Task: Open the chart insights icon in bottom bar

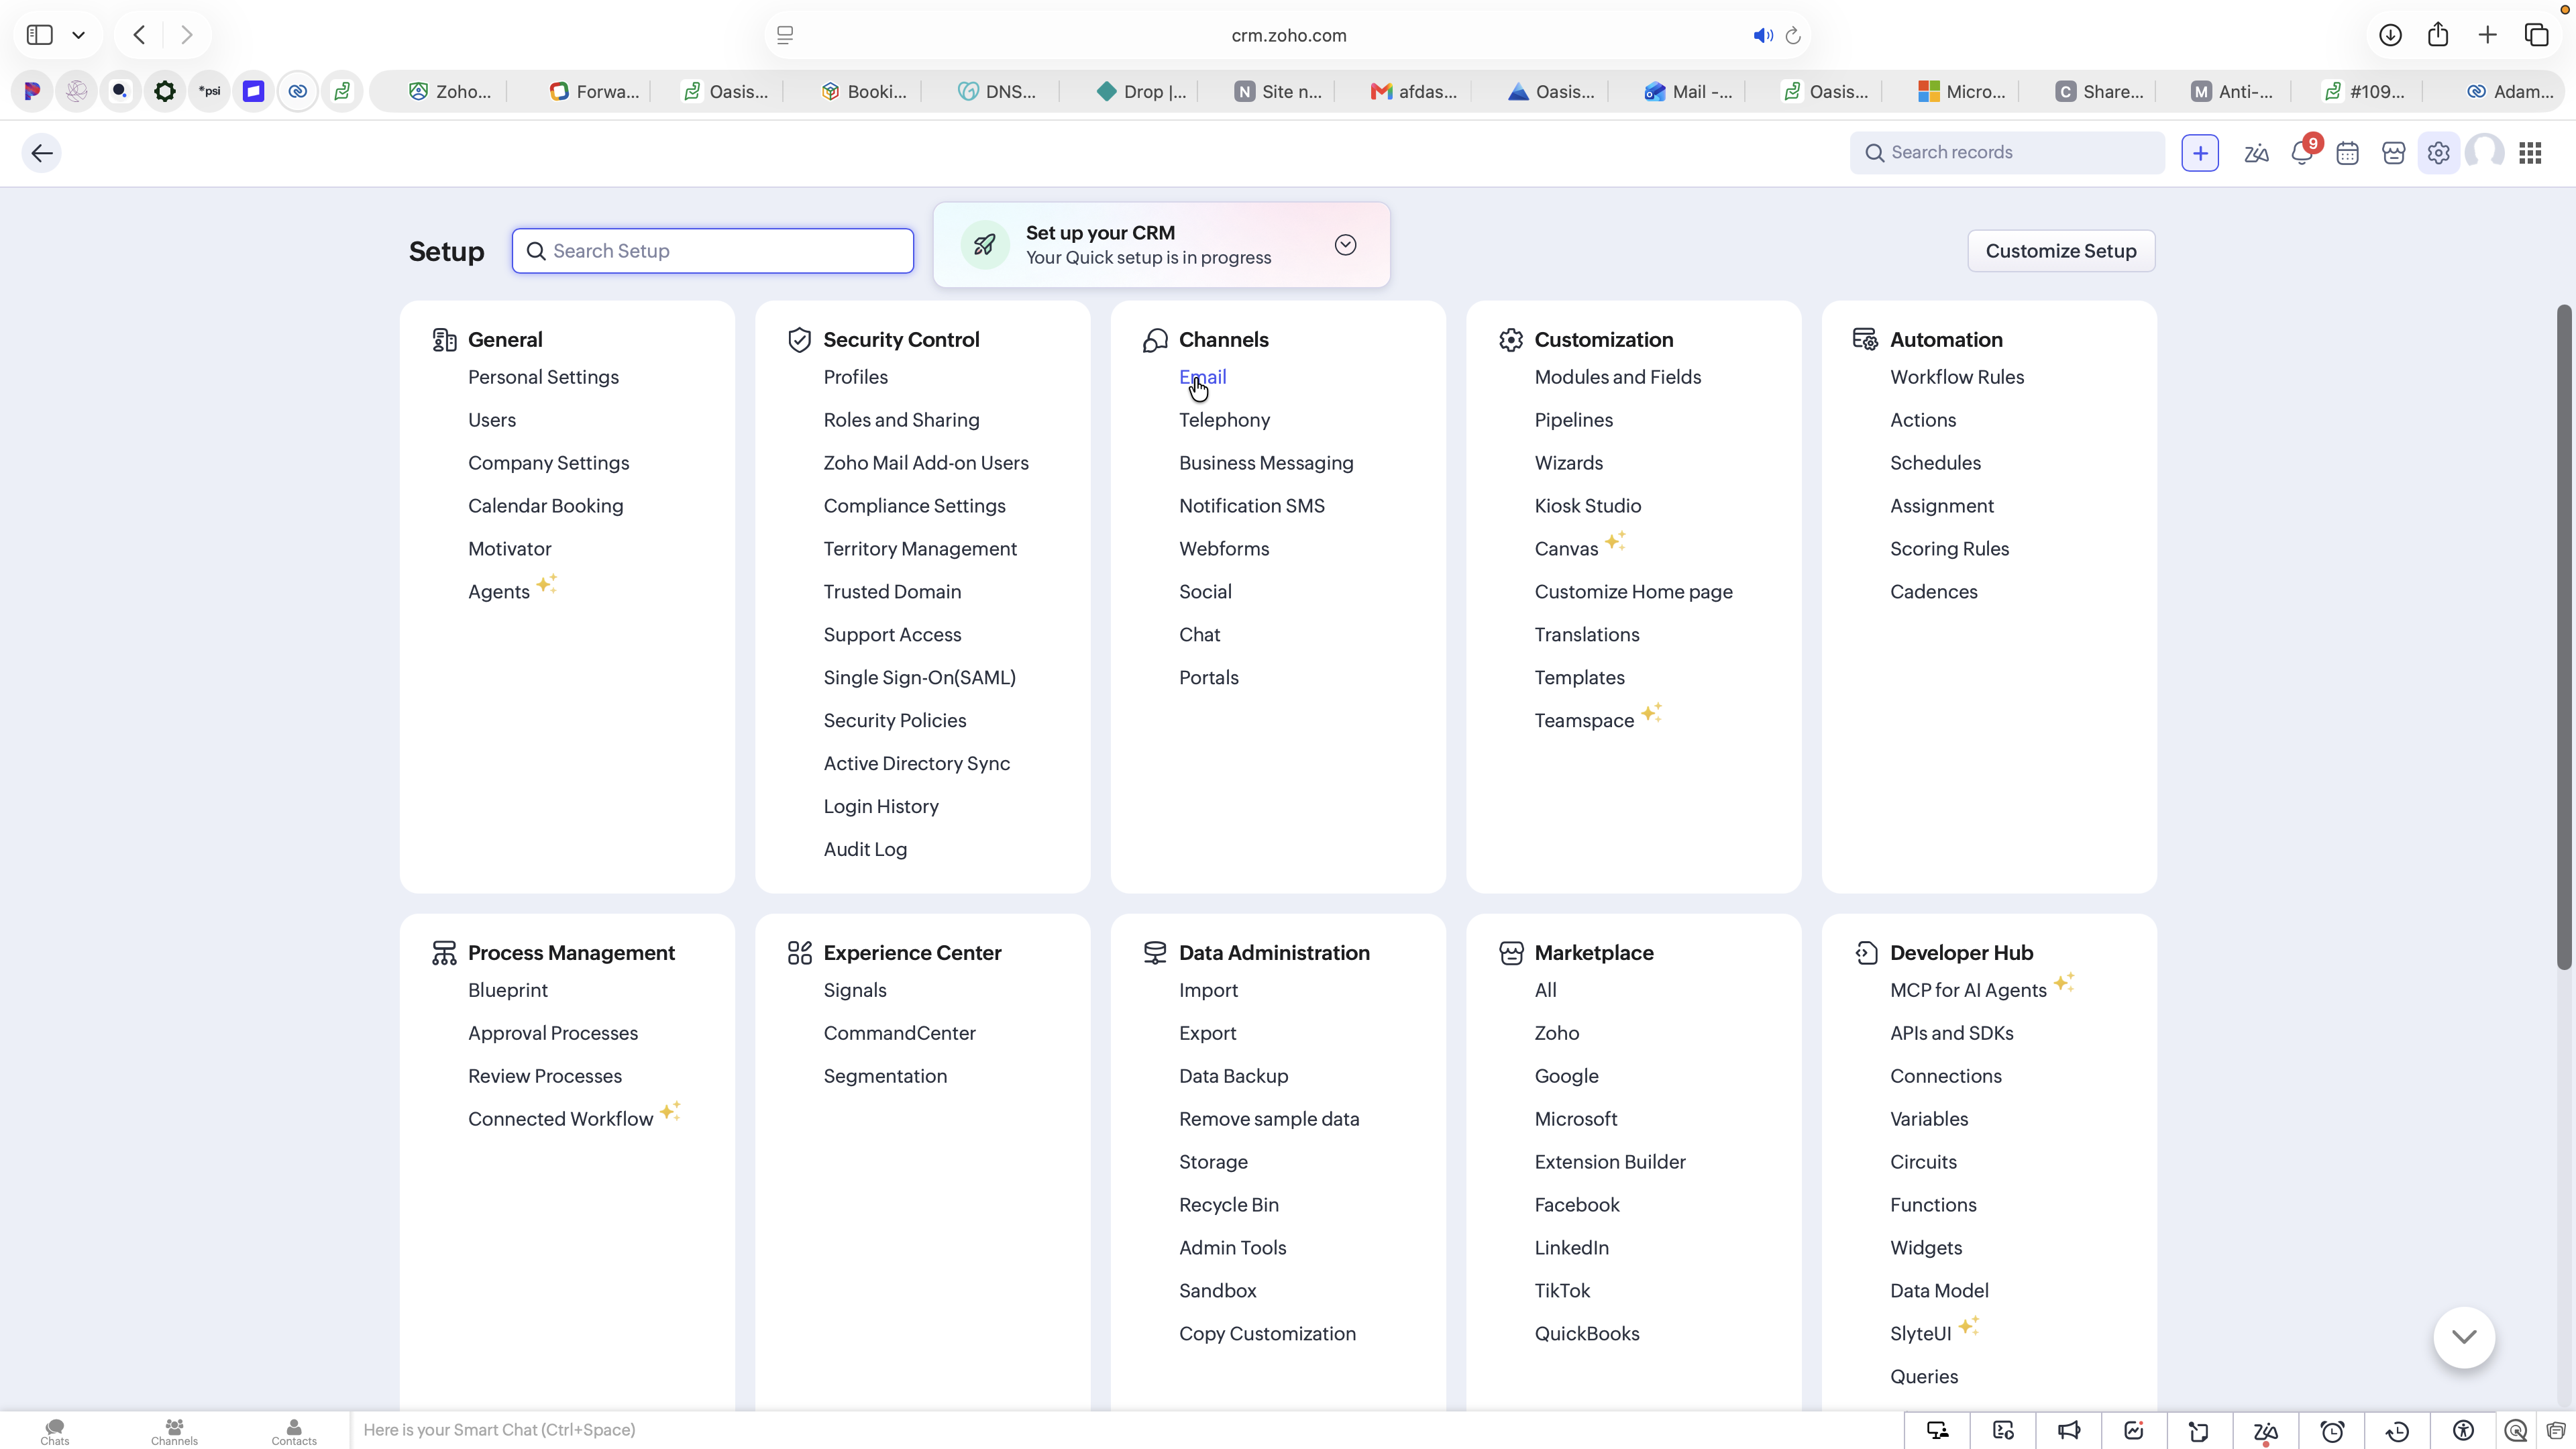Action: pos(2134,1431)
